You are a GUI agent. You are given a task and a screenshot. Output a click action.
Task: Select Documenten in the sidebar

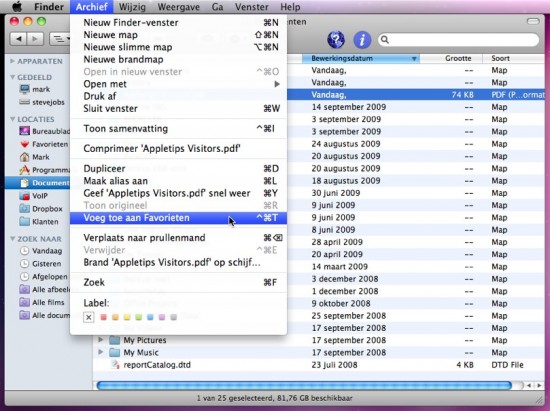pos(38,183)
